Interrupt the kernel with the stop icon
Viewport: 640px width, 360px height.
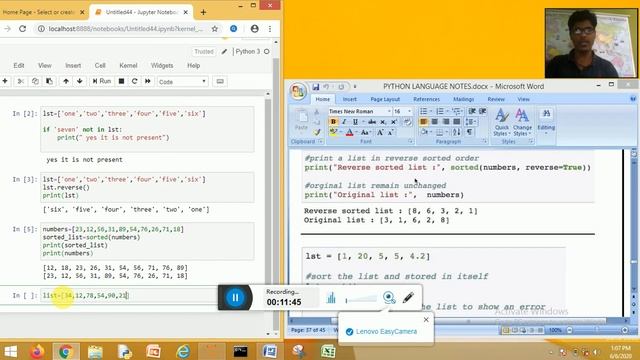[121, 81]
